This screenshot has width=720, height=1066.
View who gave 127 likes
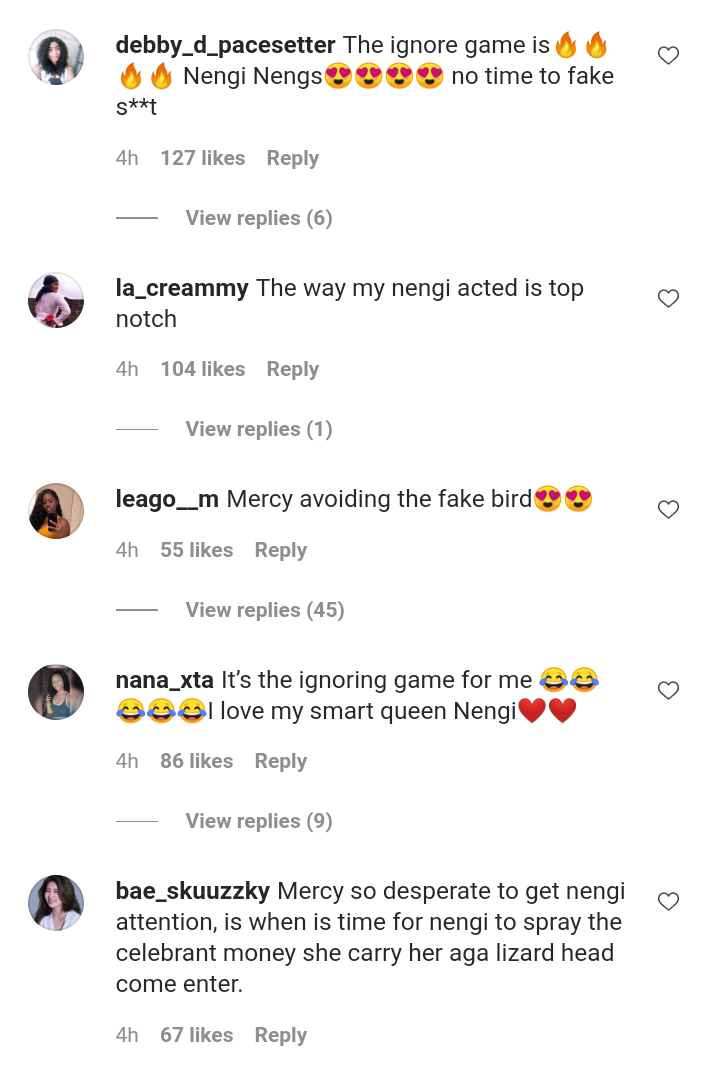coord(202,158)
